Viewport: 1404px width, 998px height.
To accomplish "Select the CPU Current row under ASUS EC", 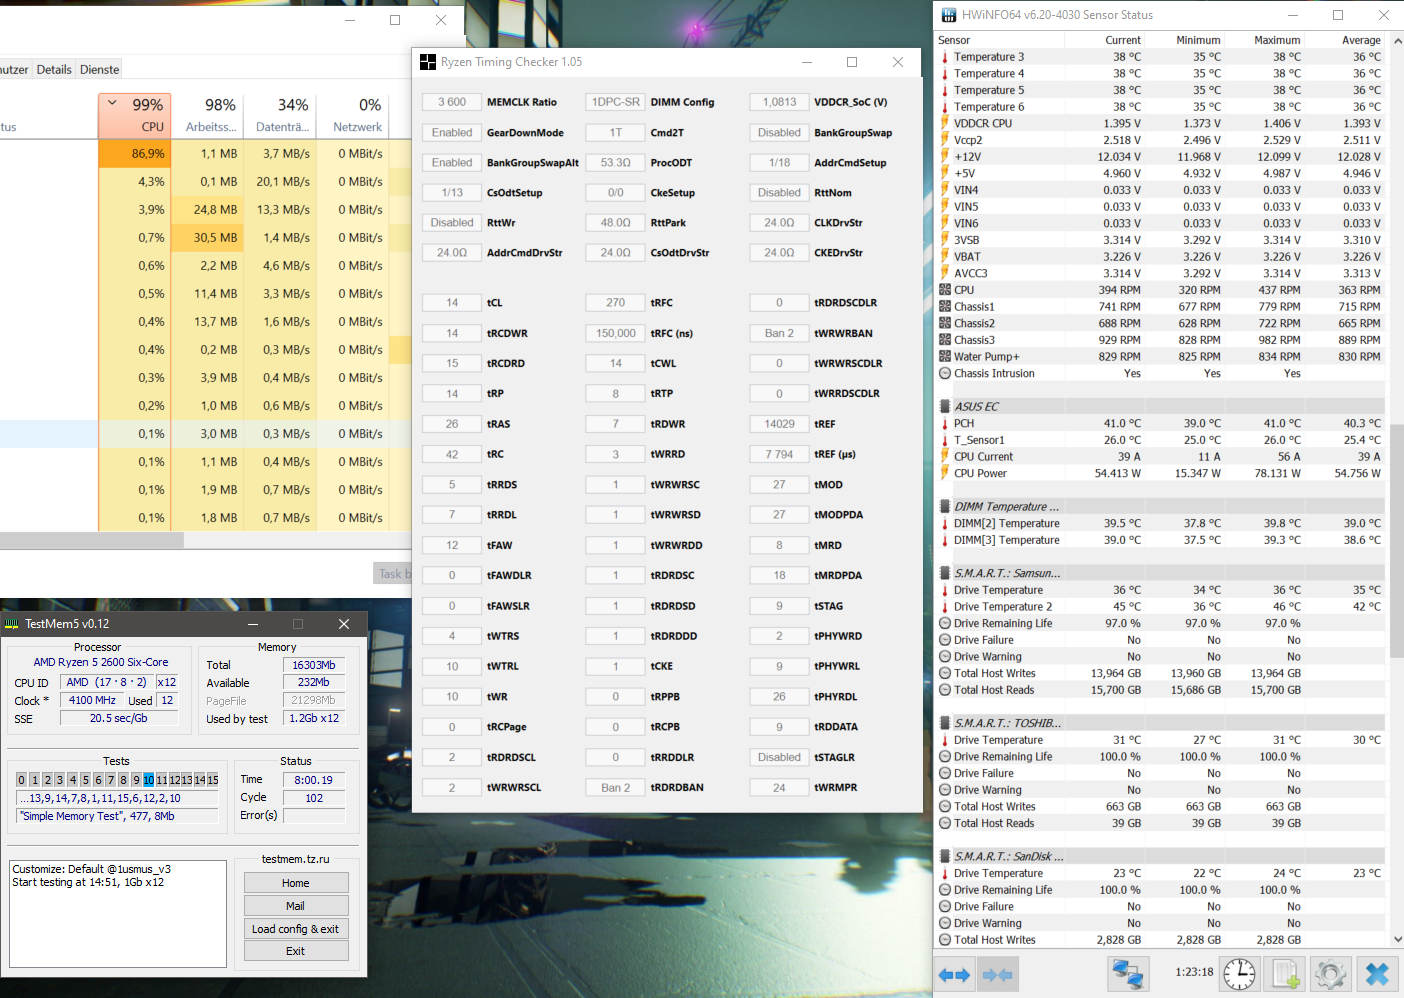I will click(1161, 456).
